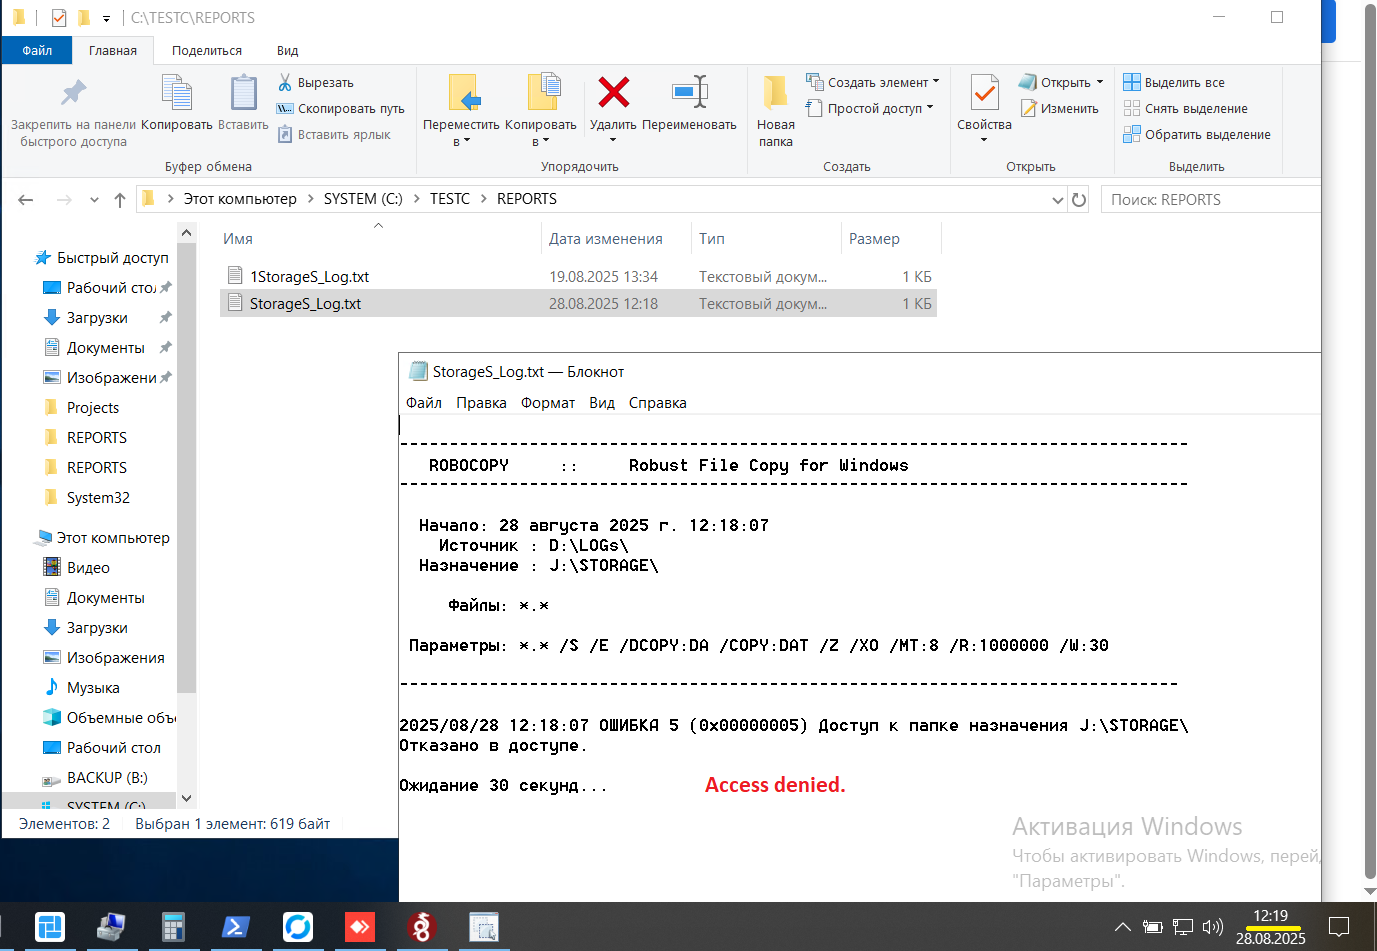The image size is (1377, 951).
Task: Open the volume speaker tray icon
Action: [x=1213, y=927]
